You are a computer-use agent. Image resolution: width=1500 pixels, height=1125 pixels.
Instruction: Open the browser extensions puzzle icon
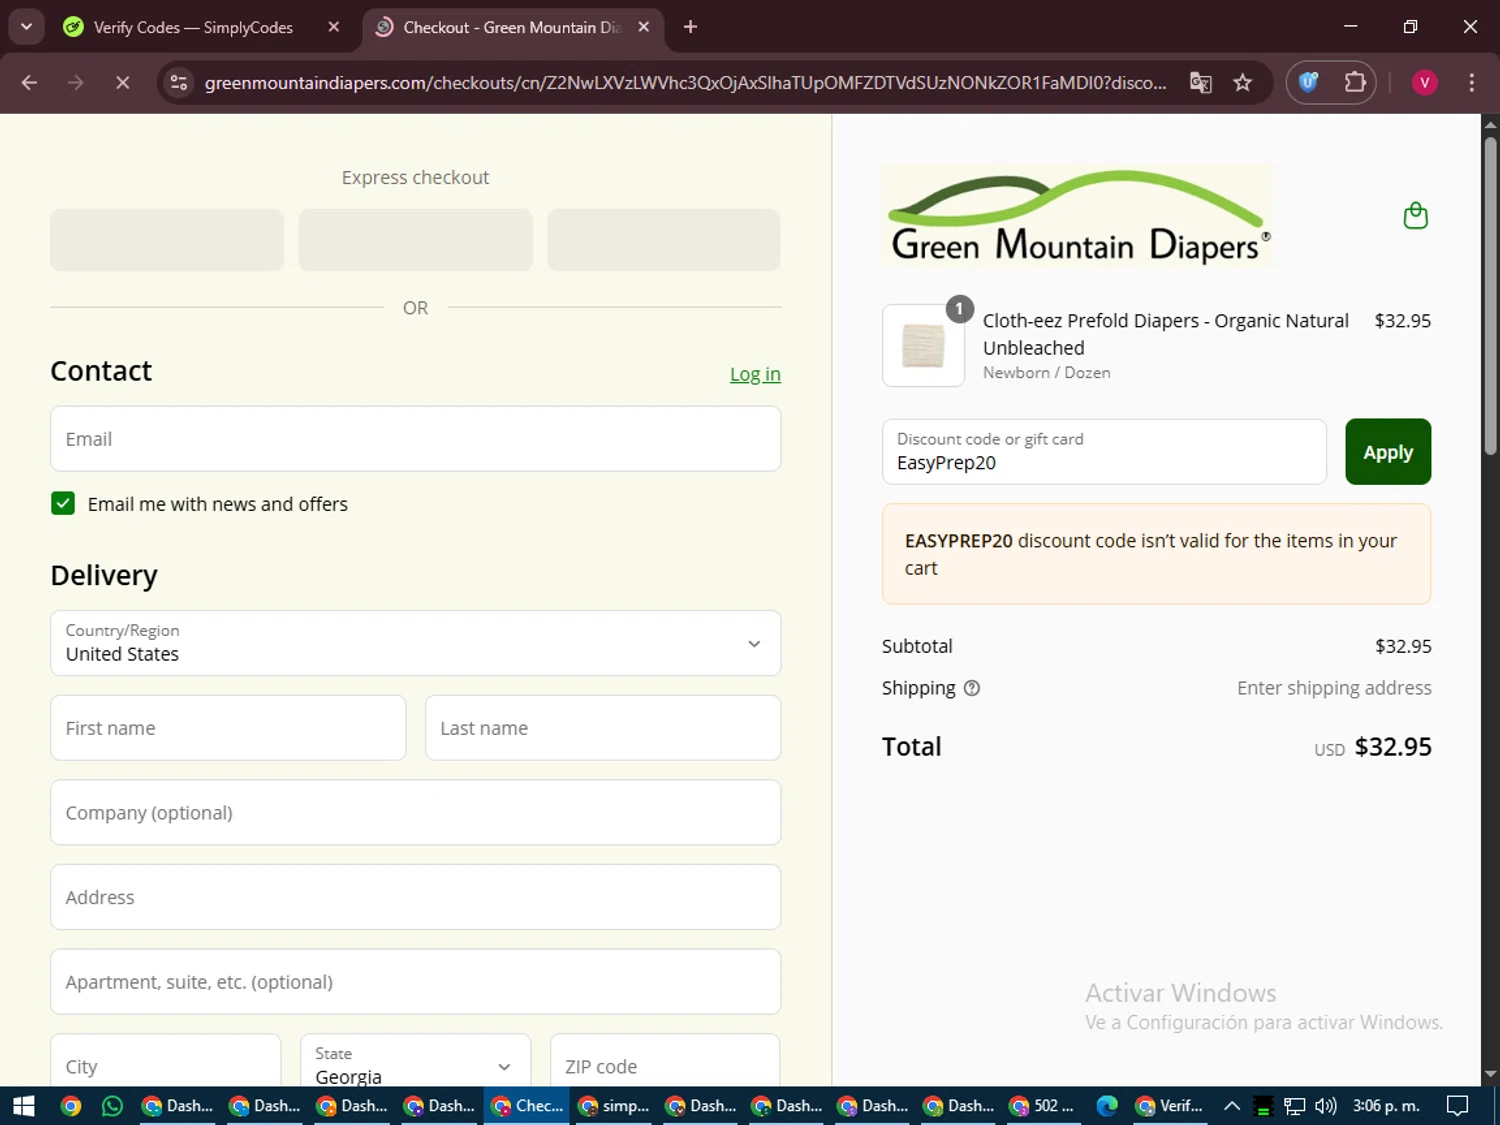click(x=1355, y=83)
